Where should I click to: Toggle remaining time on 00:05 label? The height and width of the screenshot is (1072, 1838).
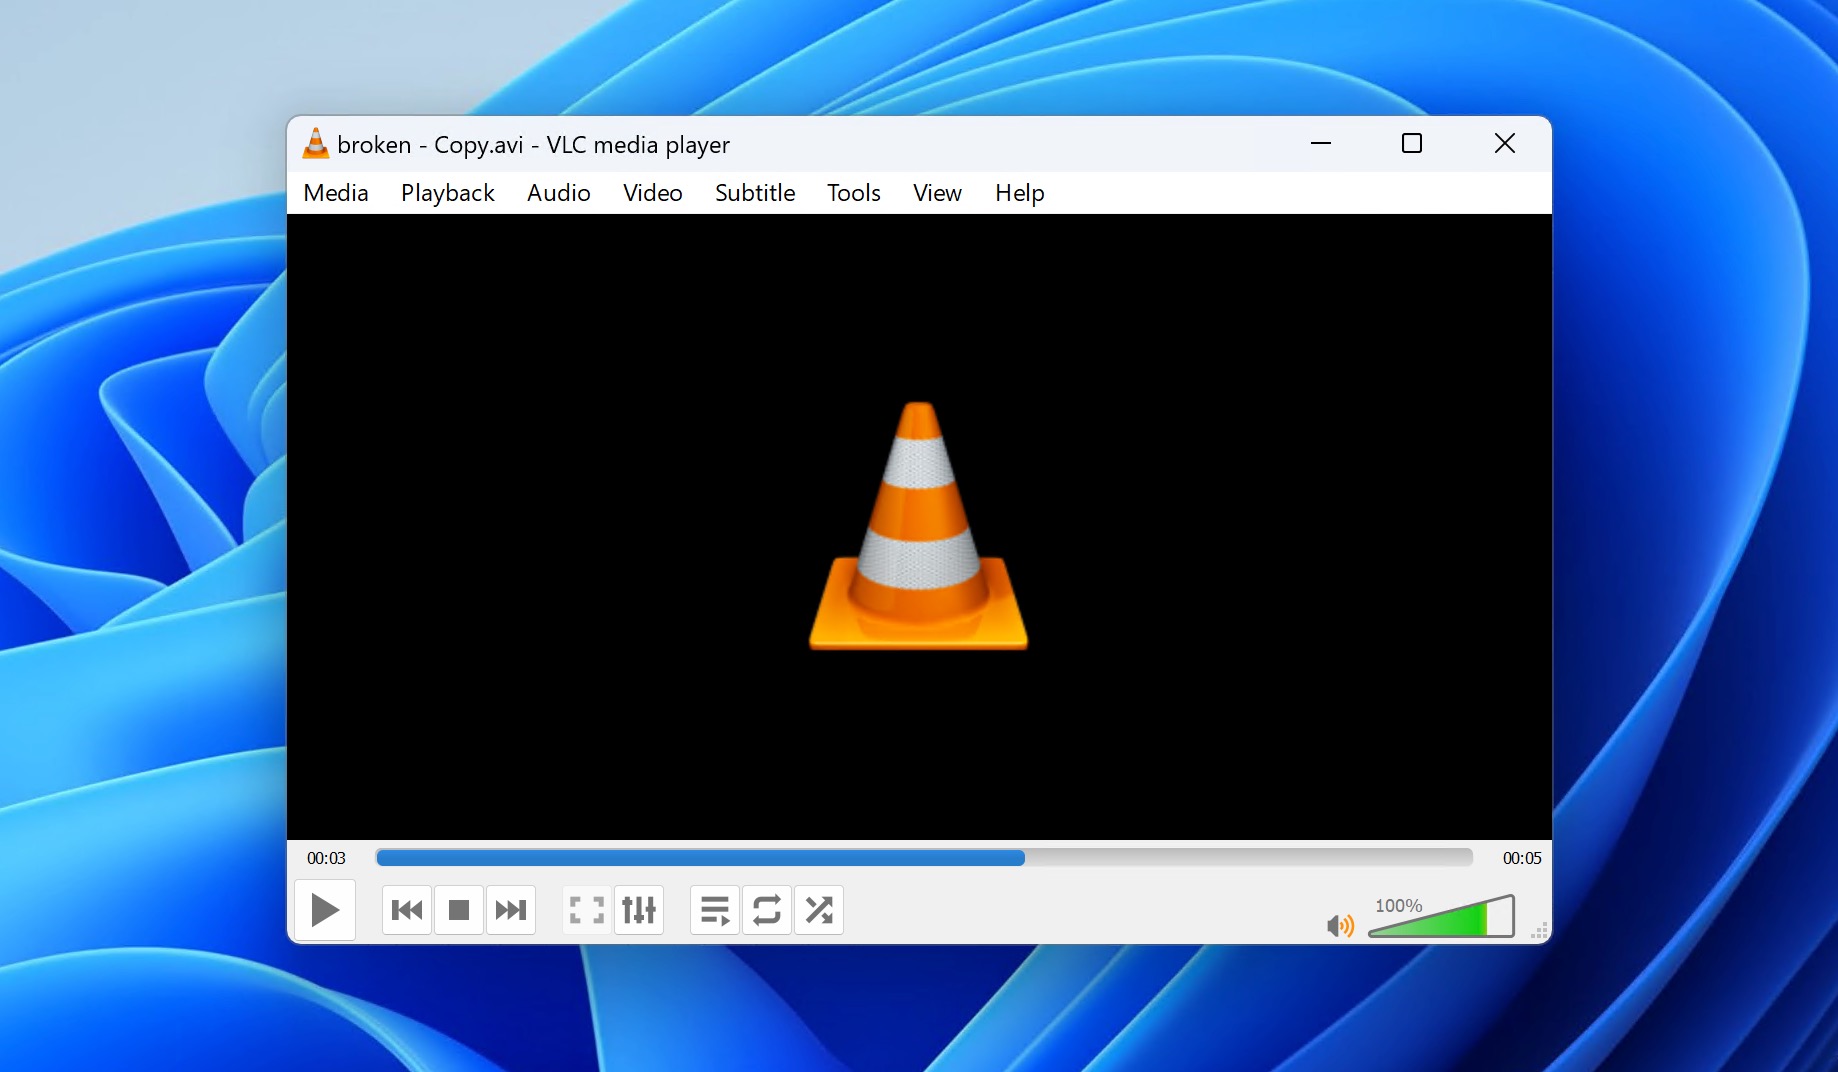[1522, 858]
